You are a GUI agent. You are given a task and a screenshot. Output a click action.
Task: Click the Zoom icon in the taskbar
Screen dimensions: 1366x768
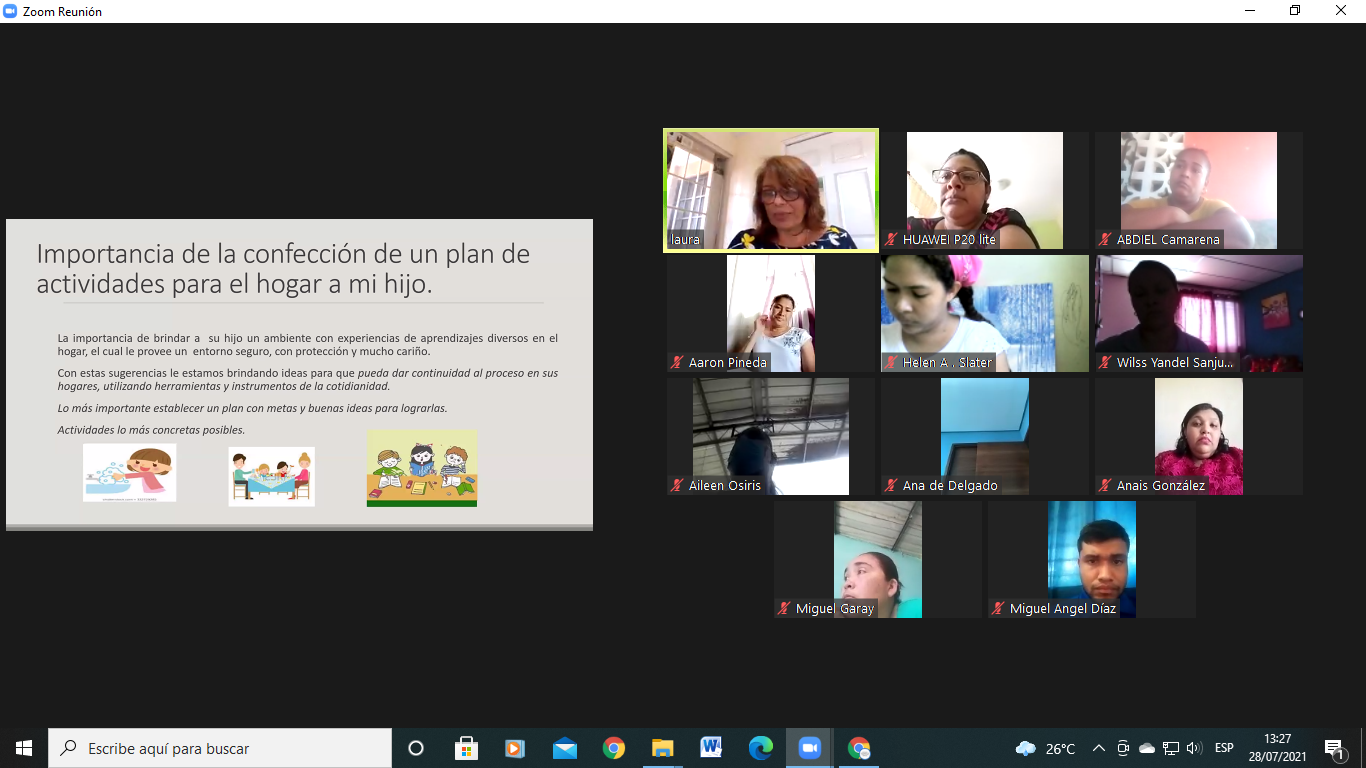click(809, 748)
